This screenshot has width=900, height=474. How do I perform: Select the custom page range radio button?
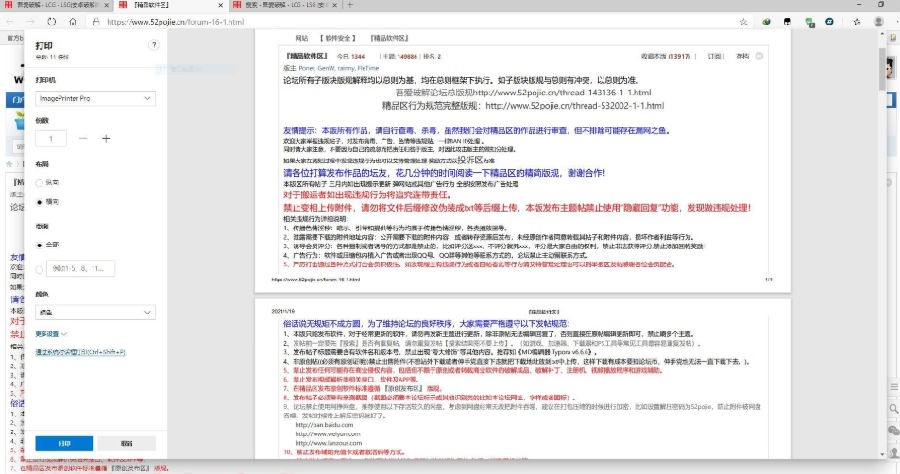tap(40, 269)
